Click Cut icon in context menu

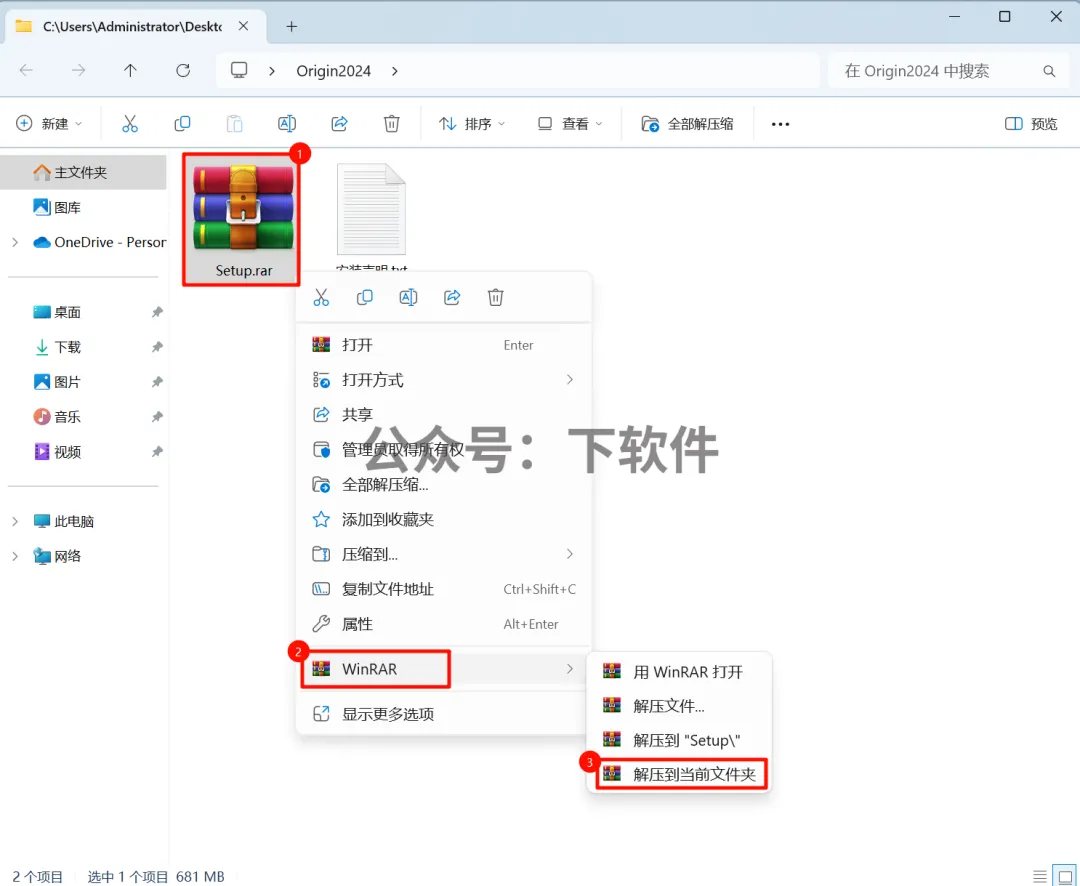(x=321, y=298)
